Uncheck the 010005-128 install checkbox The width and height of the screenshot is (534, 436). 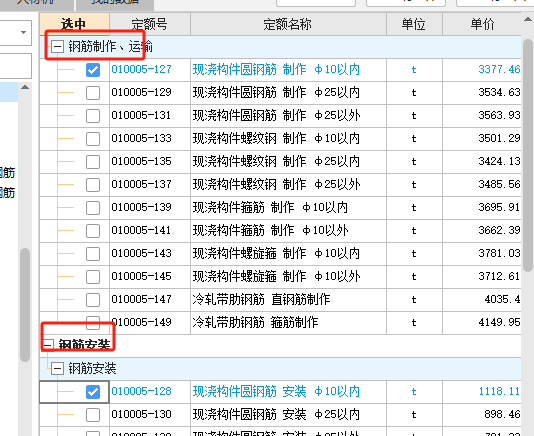coord(93,392)
